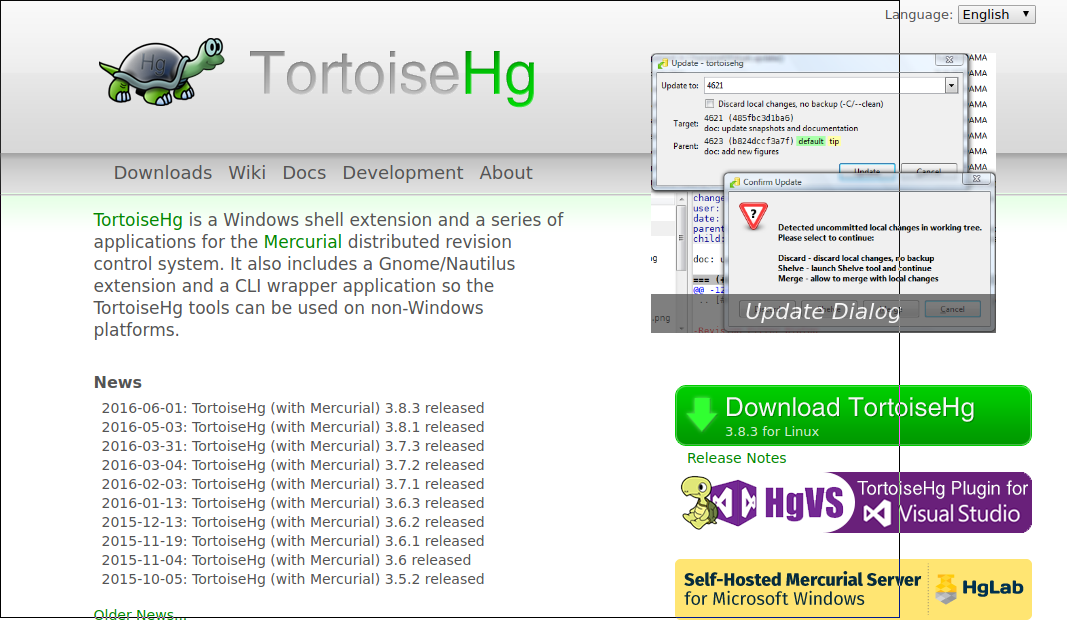
Task: Click the green download arrow icon
Action: tap(701, 415)
